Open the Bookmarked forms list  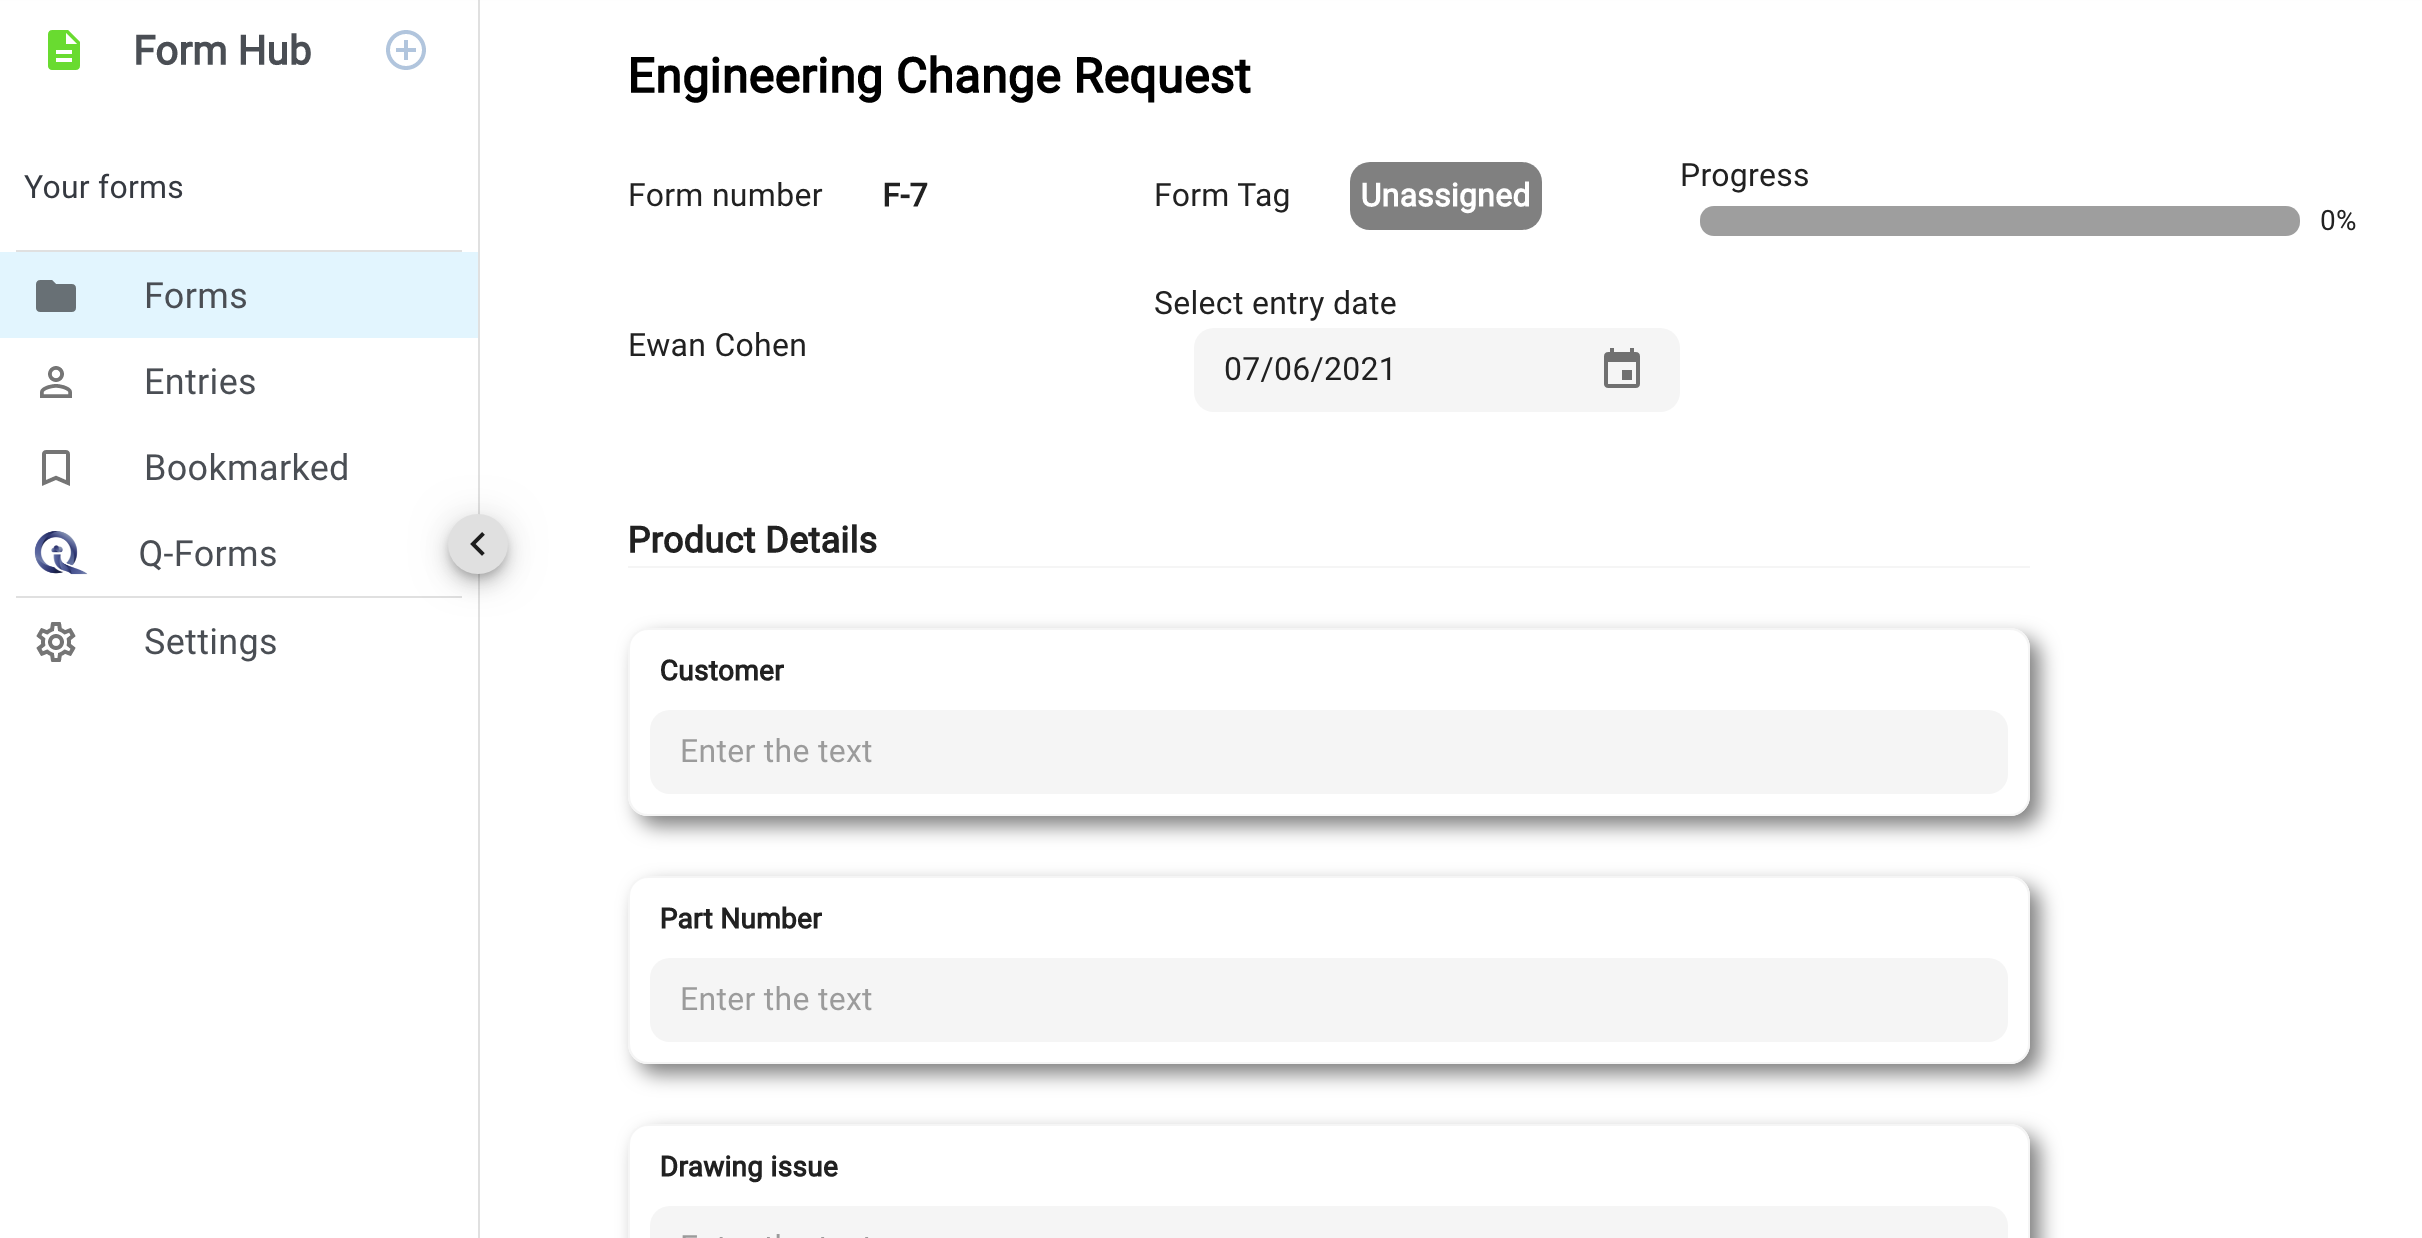pos(246,468)
